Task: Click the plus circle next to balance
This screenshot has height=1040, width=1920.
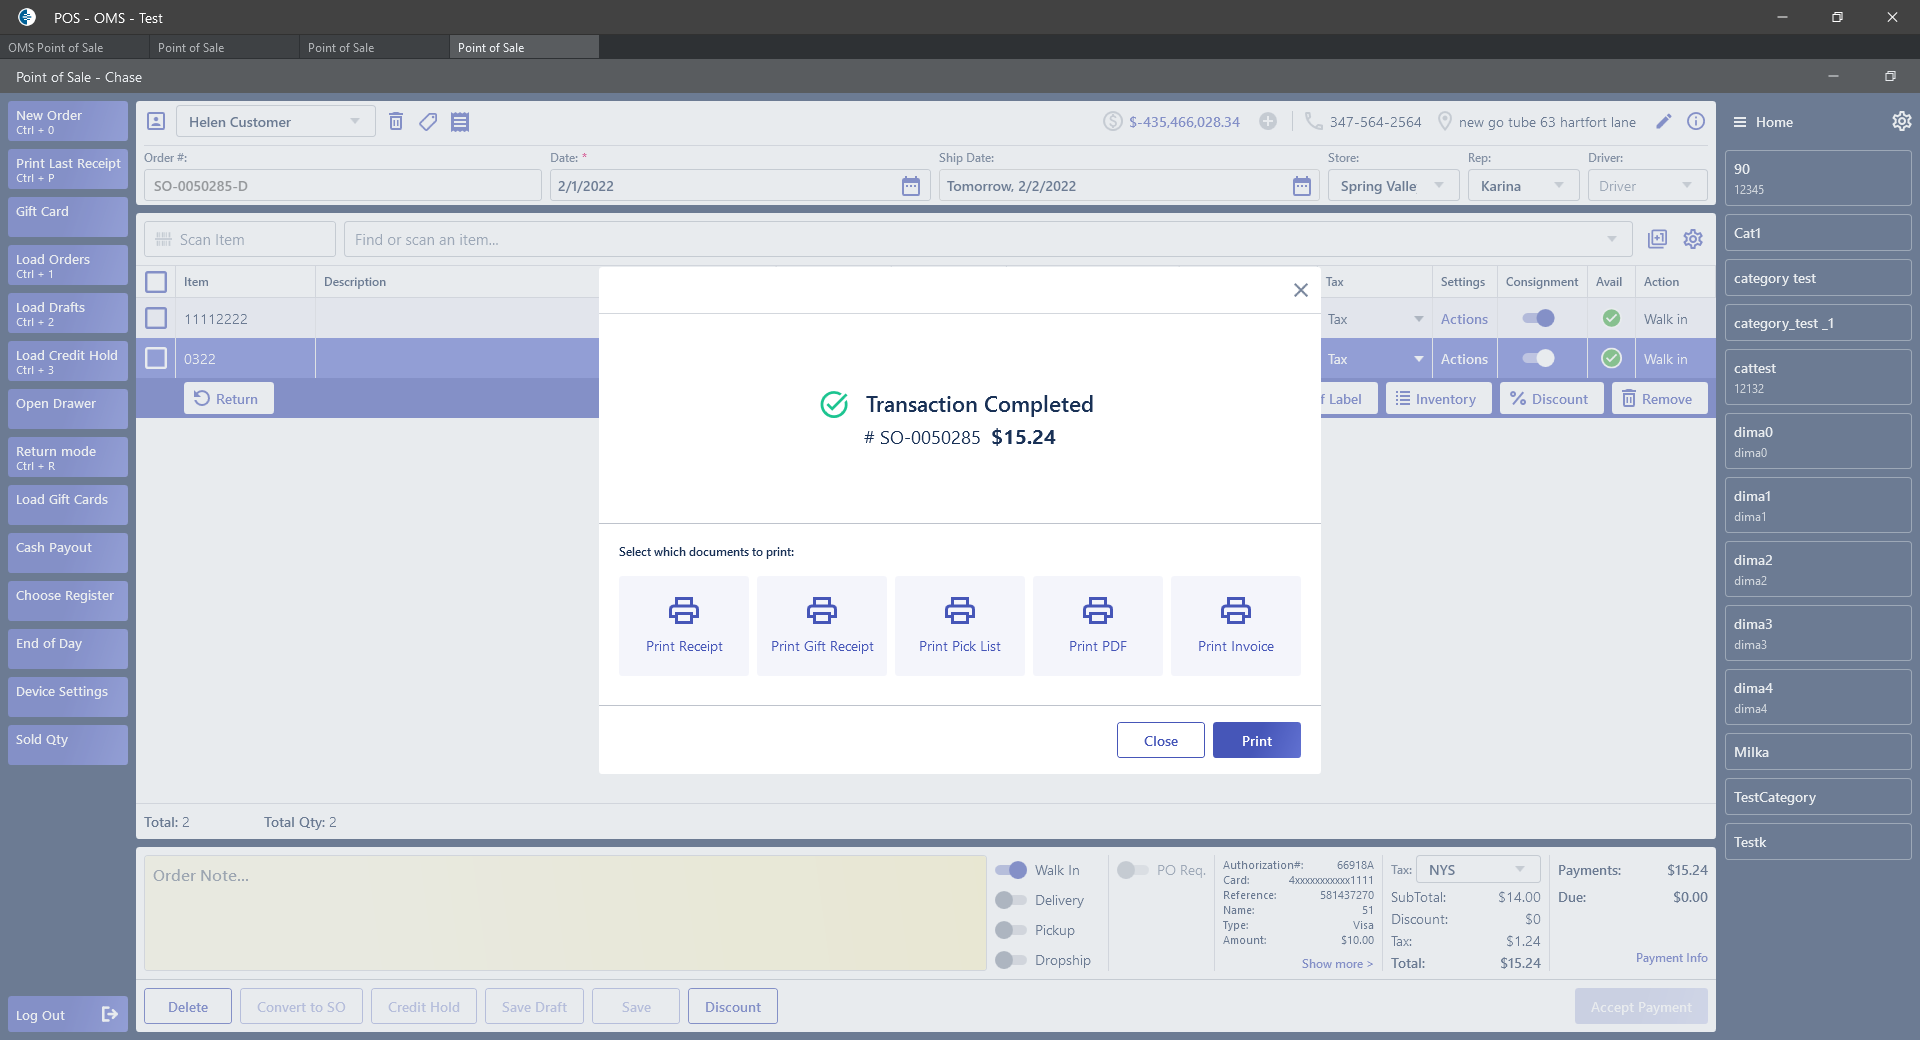Action: (x=1268, y=121)
